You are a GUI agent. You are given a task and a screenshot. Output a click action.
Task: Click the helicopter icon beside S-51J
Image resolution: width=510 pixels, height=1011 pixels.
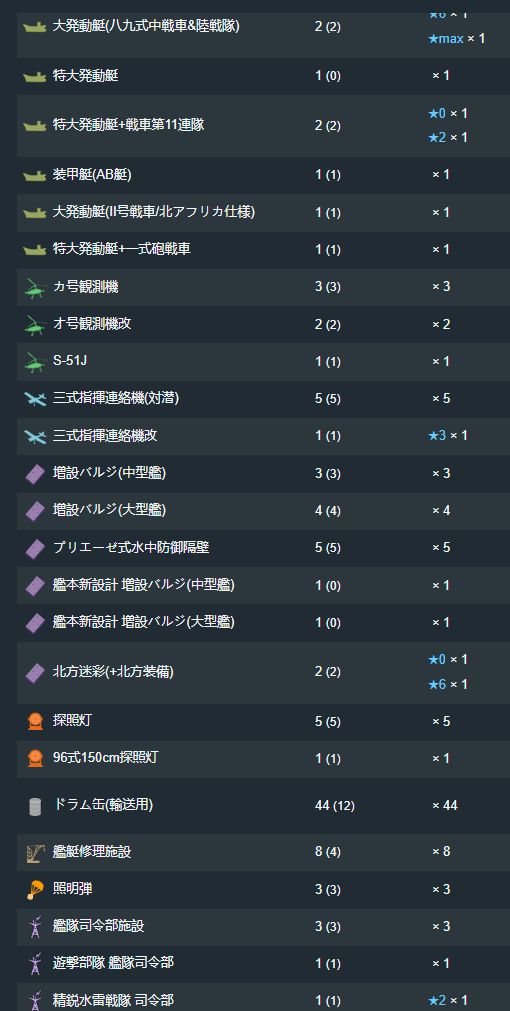point(35,362)
